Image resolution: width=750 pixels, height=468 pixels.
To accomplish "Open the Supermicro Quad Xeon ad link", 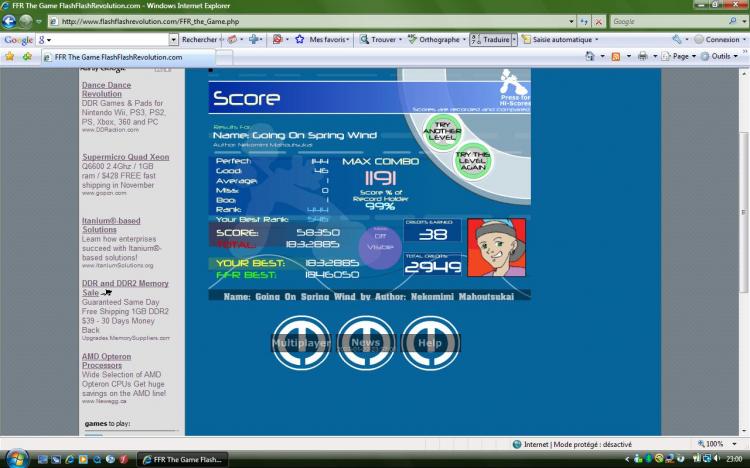I will (125, 157).
